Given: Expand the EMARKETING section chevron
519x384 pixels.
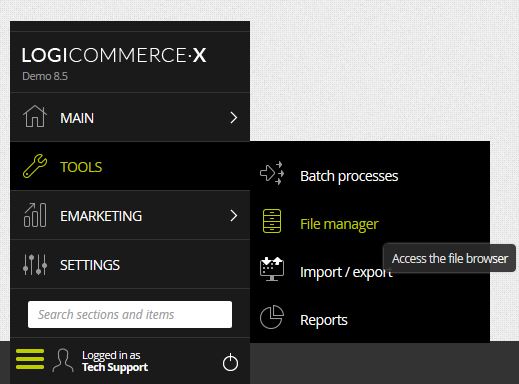Looking at the screenshot, I should pyautogui.click(x=234, y=215).
